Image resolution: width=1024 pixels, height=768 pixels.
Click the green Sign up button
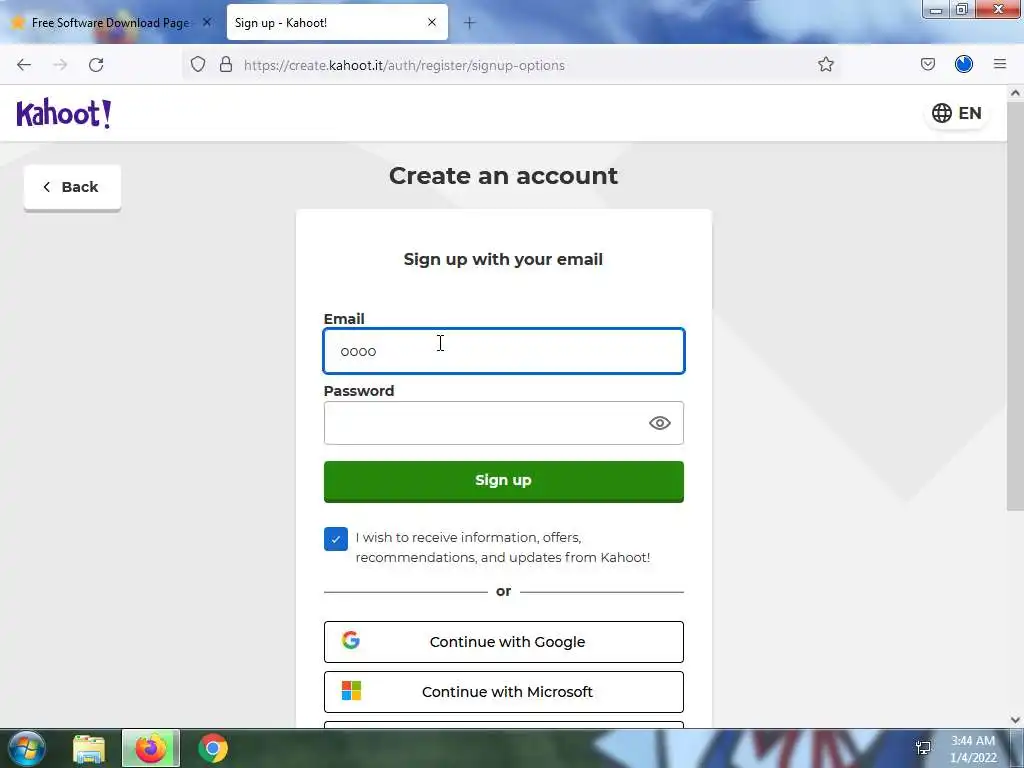504,481
